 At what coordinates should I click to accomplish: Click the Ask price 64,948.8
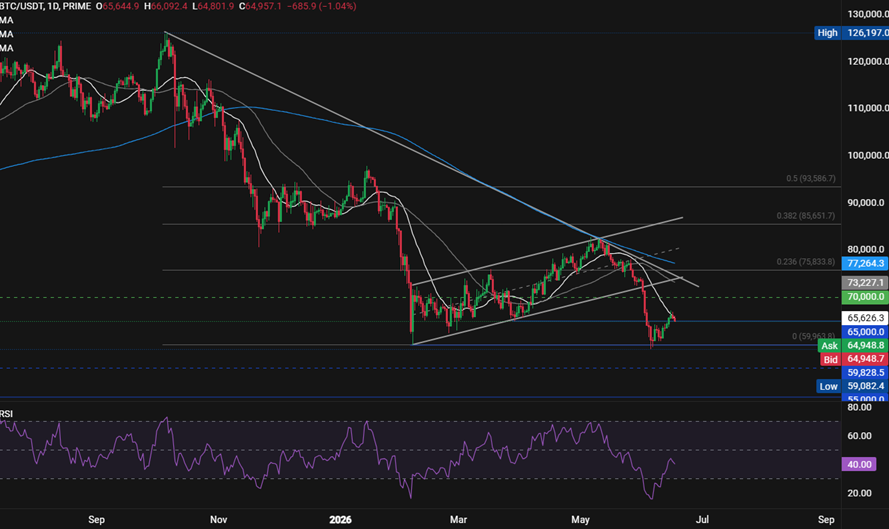865,345
